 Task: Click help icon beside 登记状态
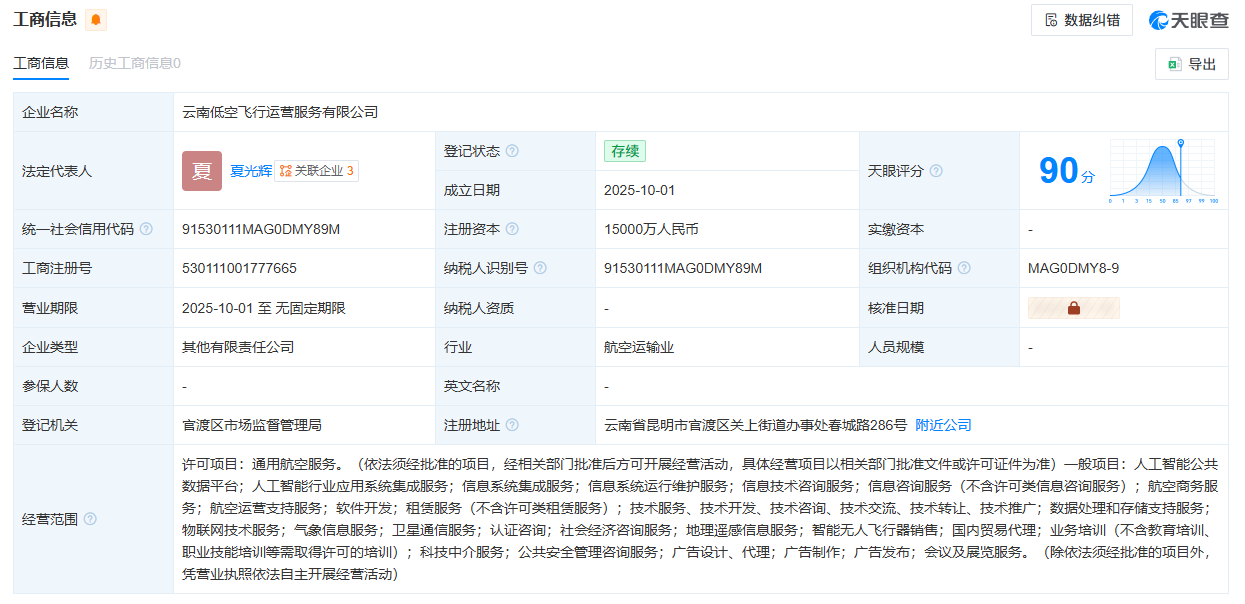pos(512,151)
